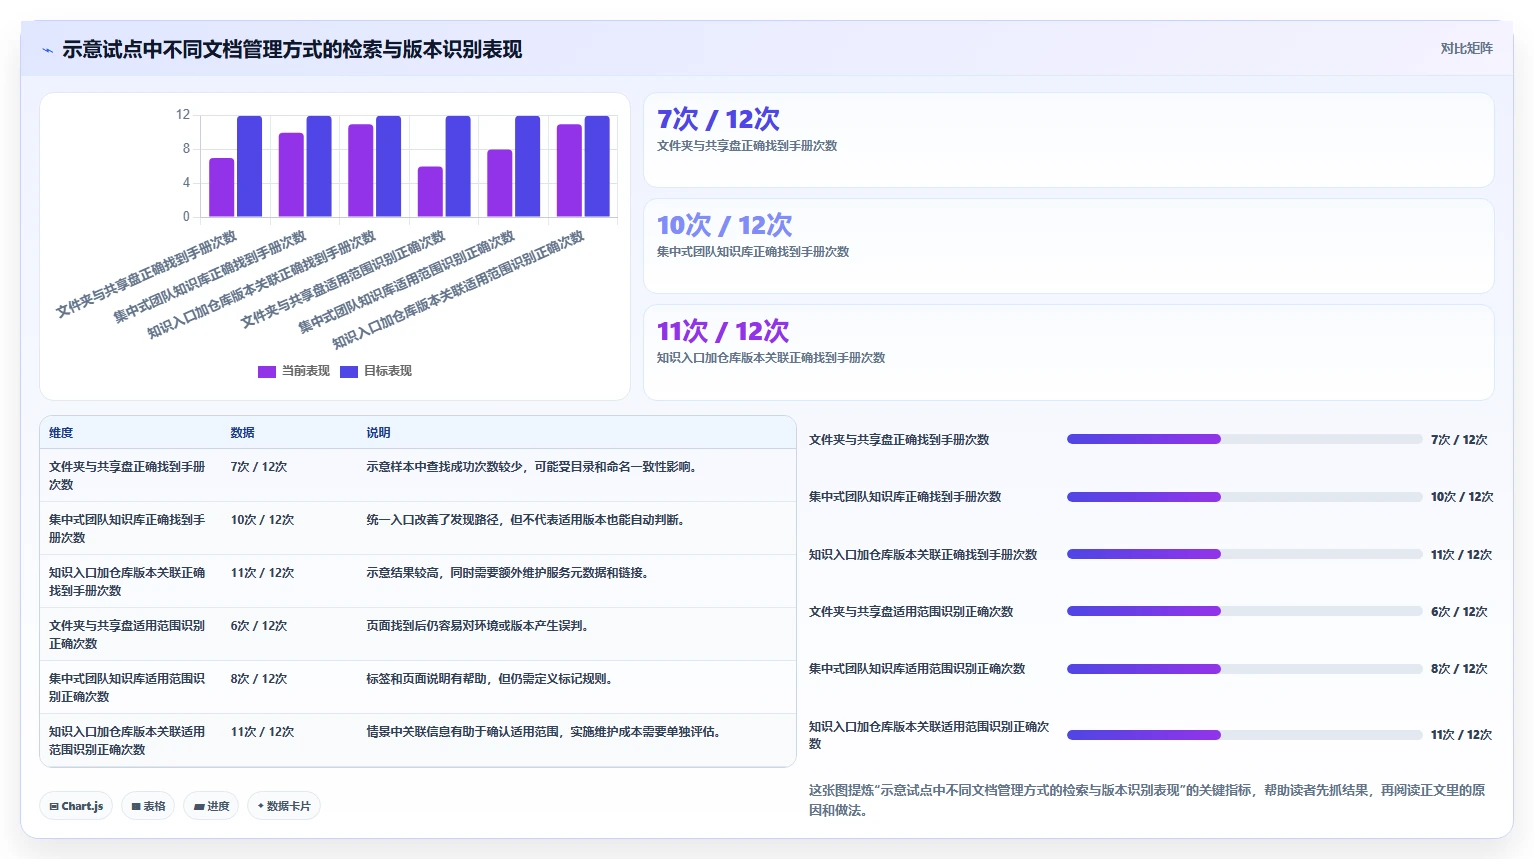Viewport: 1534px width, 859px height.
Task: Click table note 页面找到后仍容易对环境或版本产生误判
Action: click(478, 626)
